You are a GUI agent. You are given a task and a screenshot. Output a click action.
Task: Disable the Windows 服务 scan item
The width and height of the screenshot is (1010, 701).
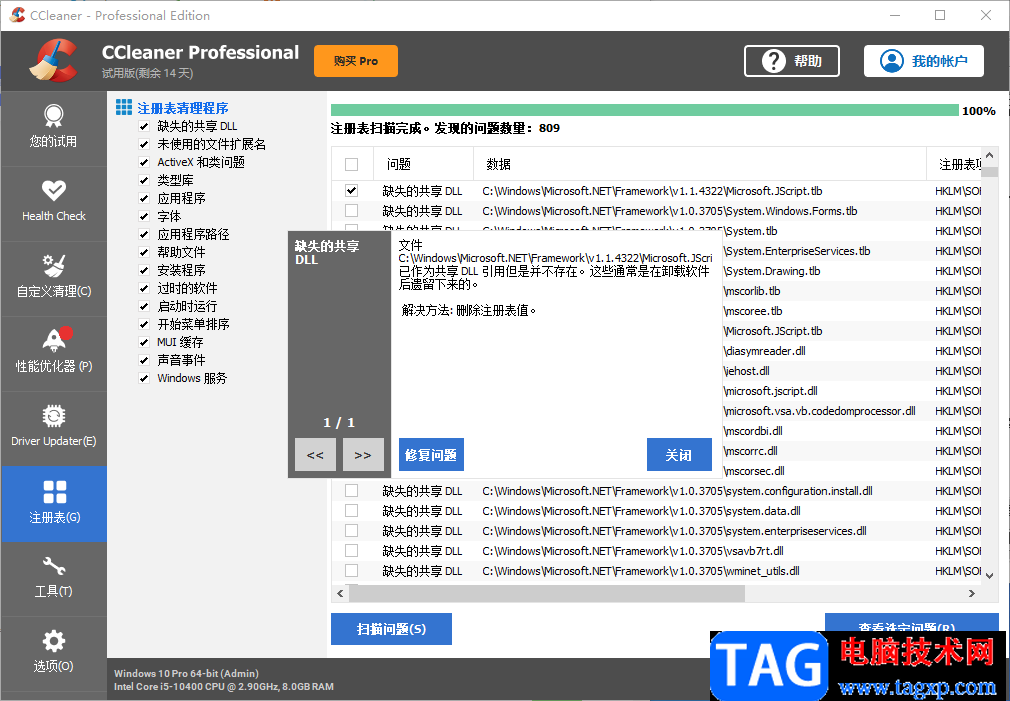tap(142, 378)
